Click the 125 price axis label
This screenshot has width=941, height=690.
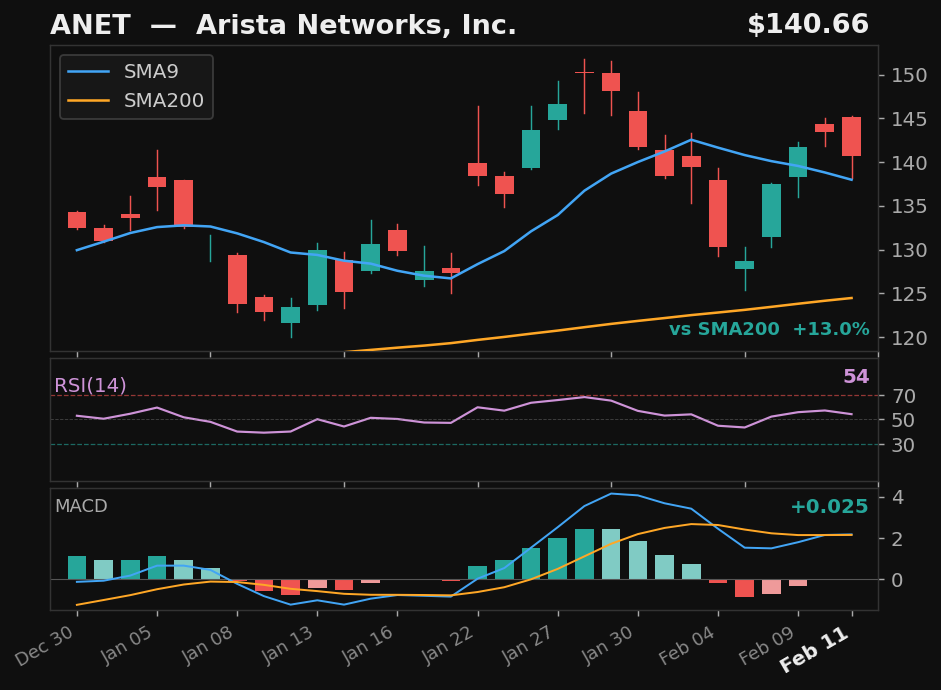tap(909, 295)
